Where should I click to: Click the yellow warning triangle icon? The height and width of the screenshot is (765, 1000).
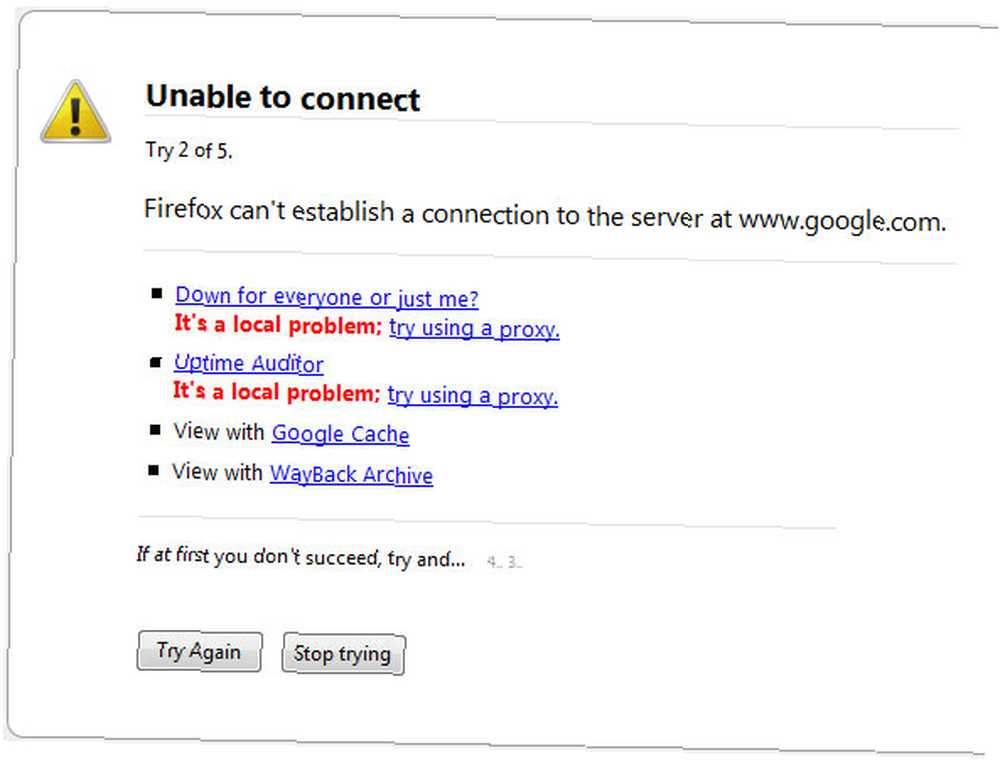76,112
